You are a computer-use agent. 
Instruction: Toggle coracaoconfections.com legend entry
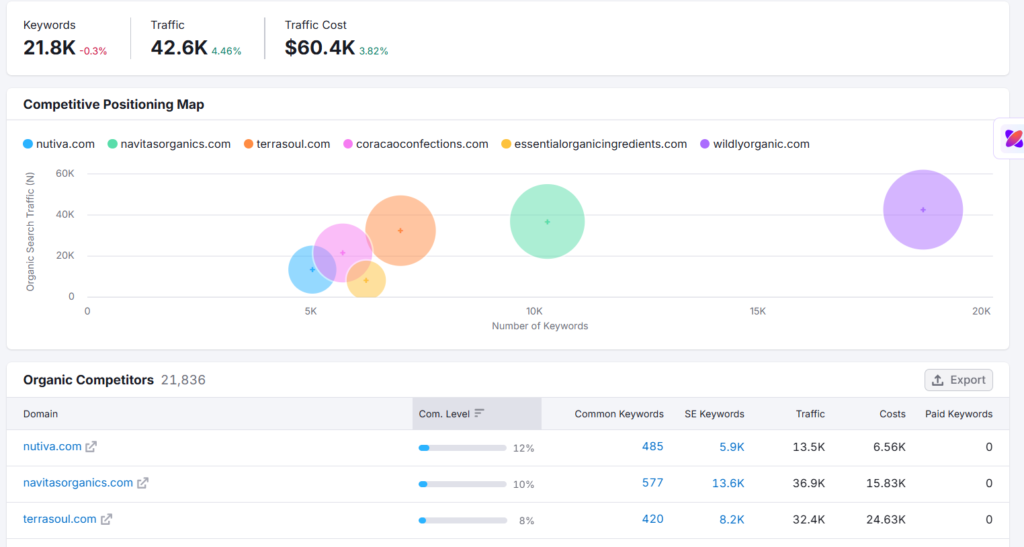click(416, 144)
